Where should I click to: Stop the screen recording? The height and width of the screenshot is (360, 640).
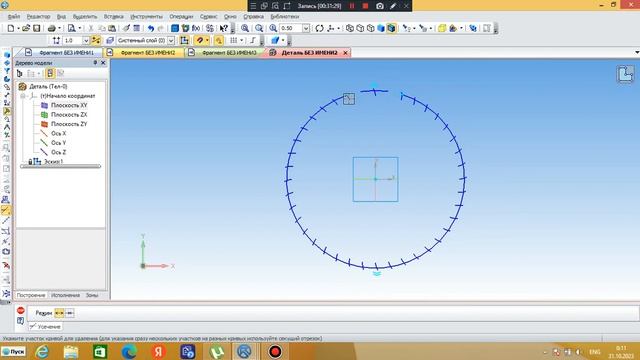pos(365,6)
